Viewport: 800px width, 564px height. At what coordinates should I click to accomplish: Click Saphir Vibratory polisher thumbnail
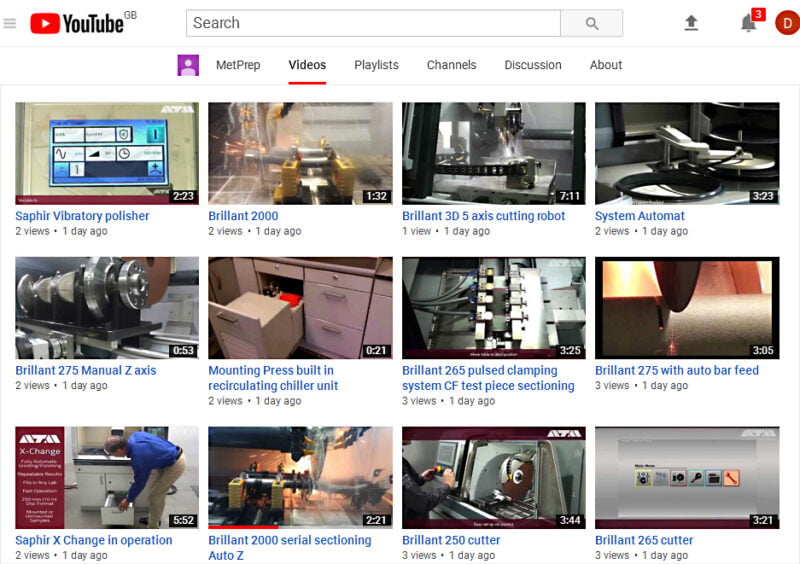pyautogui.click(x=107, y=153)
